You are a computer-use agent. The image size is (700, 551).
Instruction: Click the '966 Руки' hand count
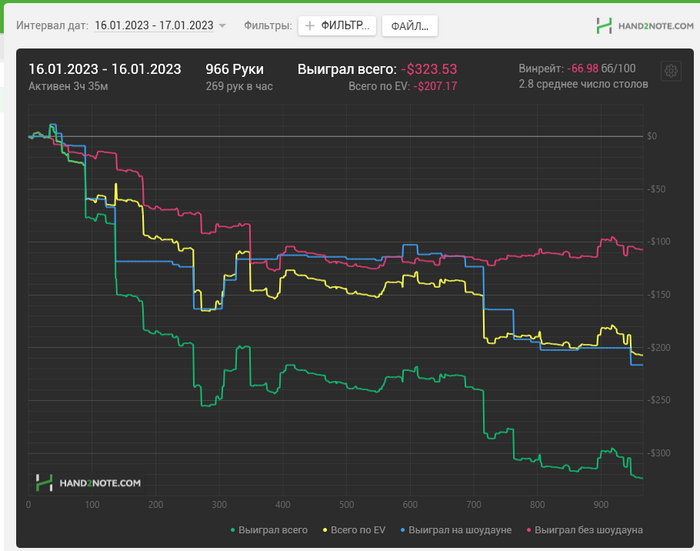click(234, 69)
